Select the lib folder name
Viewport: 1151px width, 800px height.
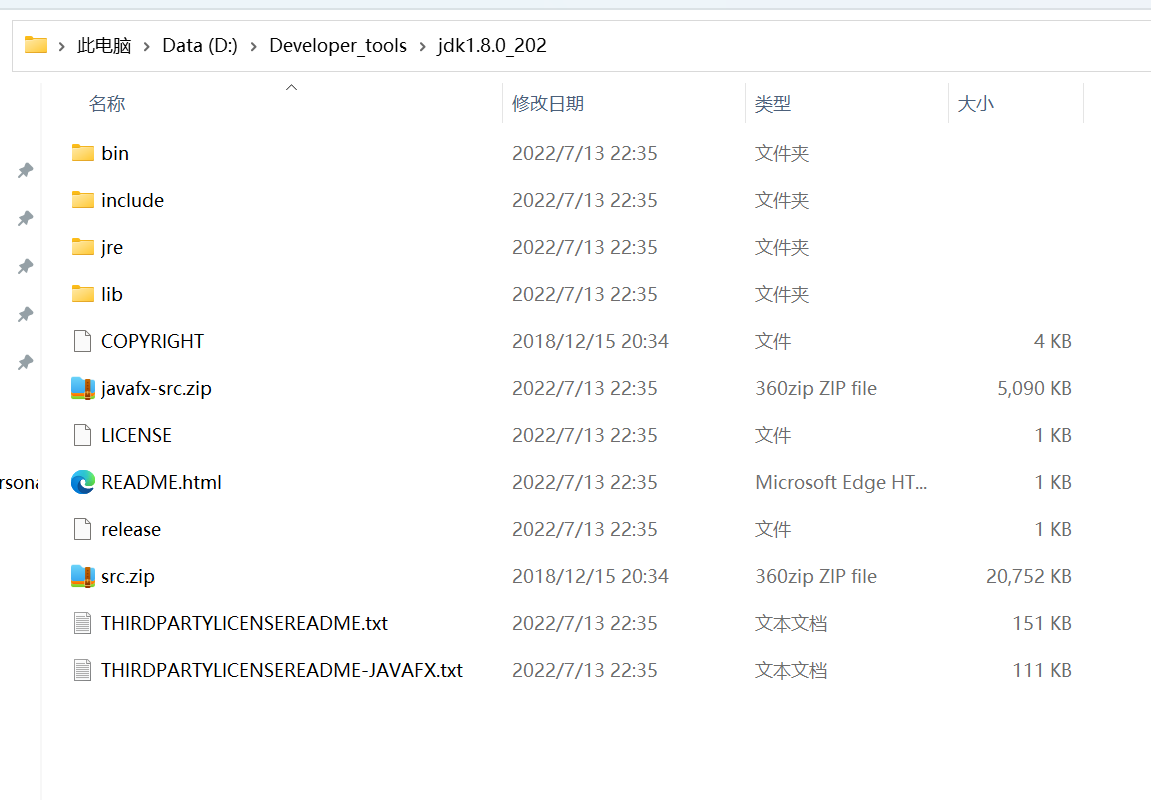tap(112, 294)
